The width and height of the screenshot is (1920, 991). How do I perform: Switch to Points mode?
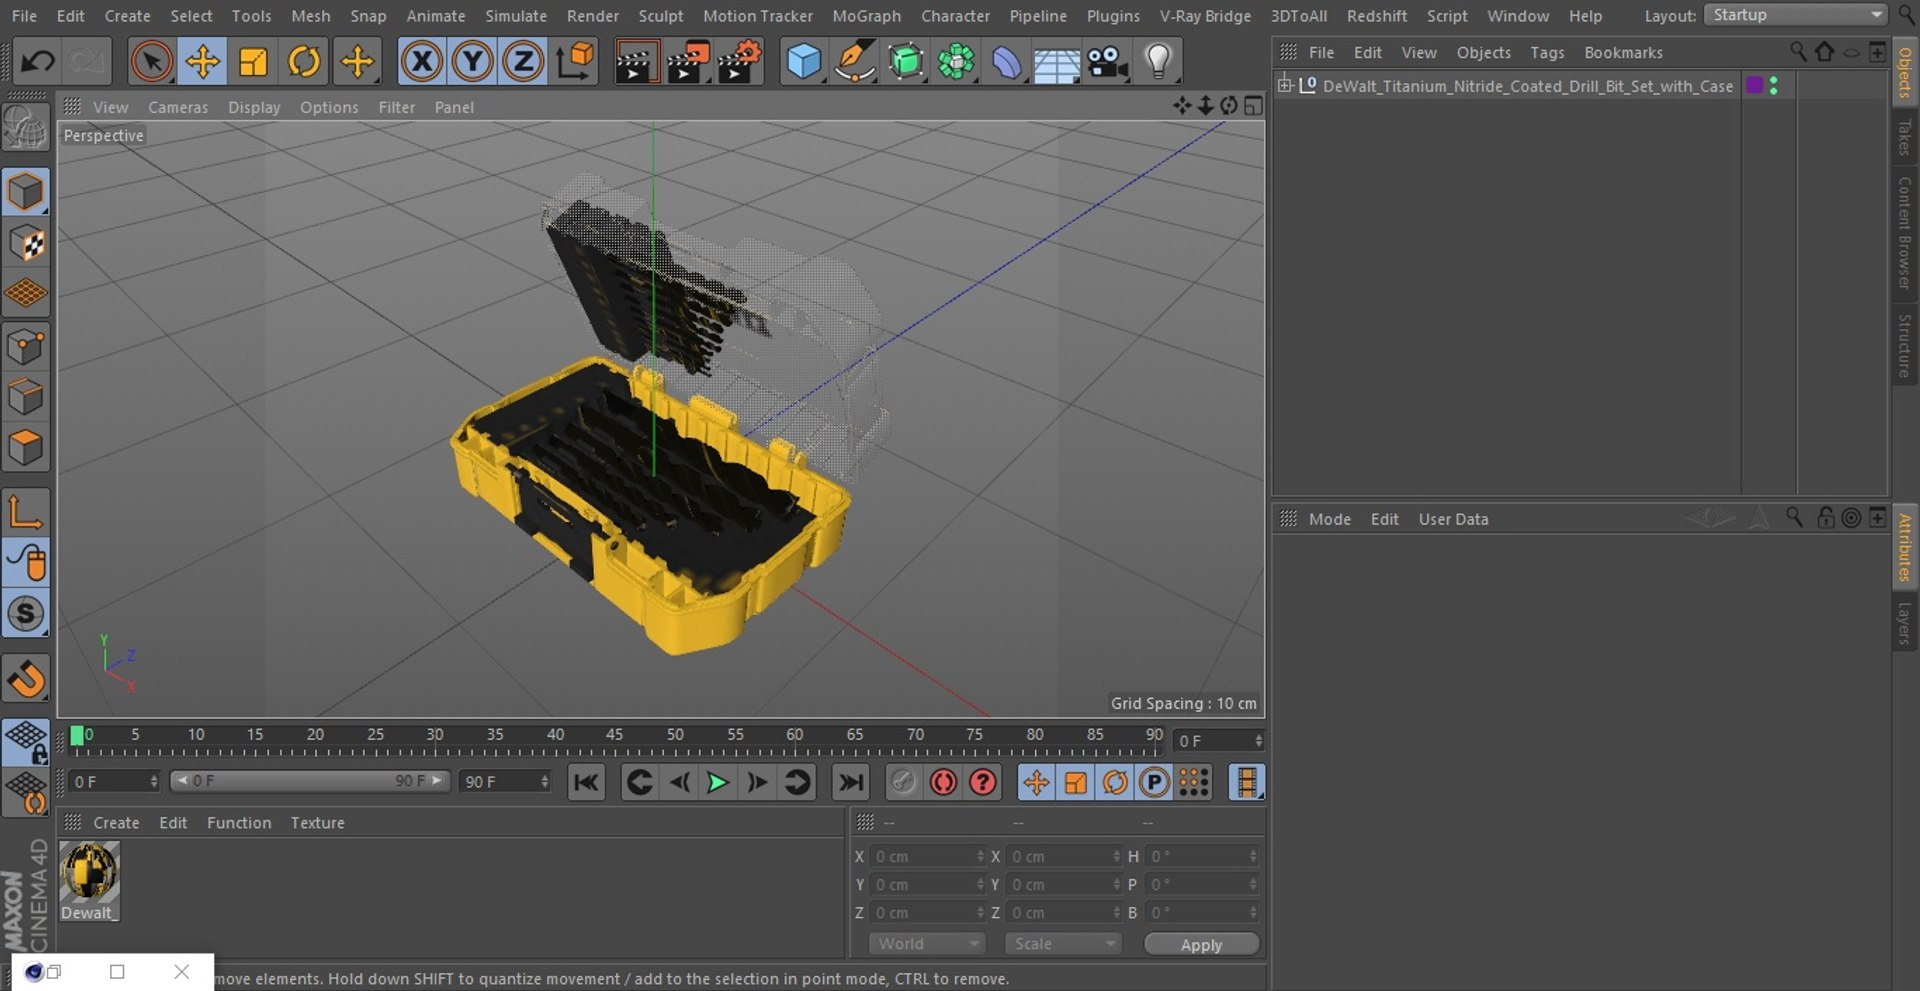click(x=25, y=347)
